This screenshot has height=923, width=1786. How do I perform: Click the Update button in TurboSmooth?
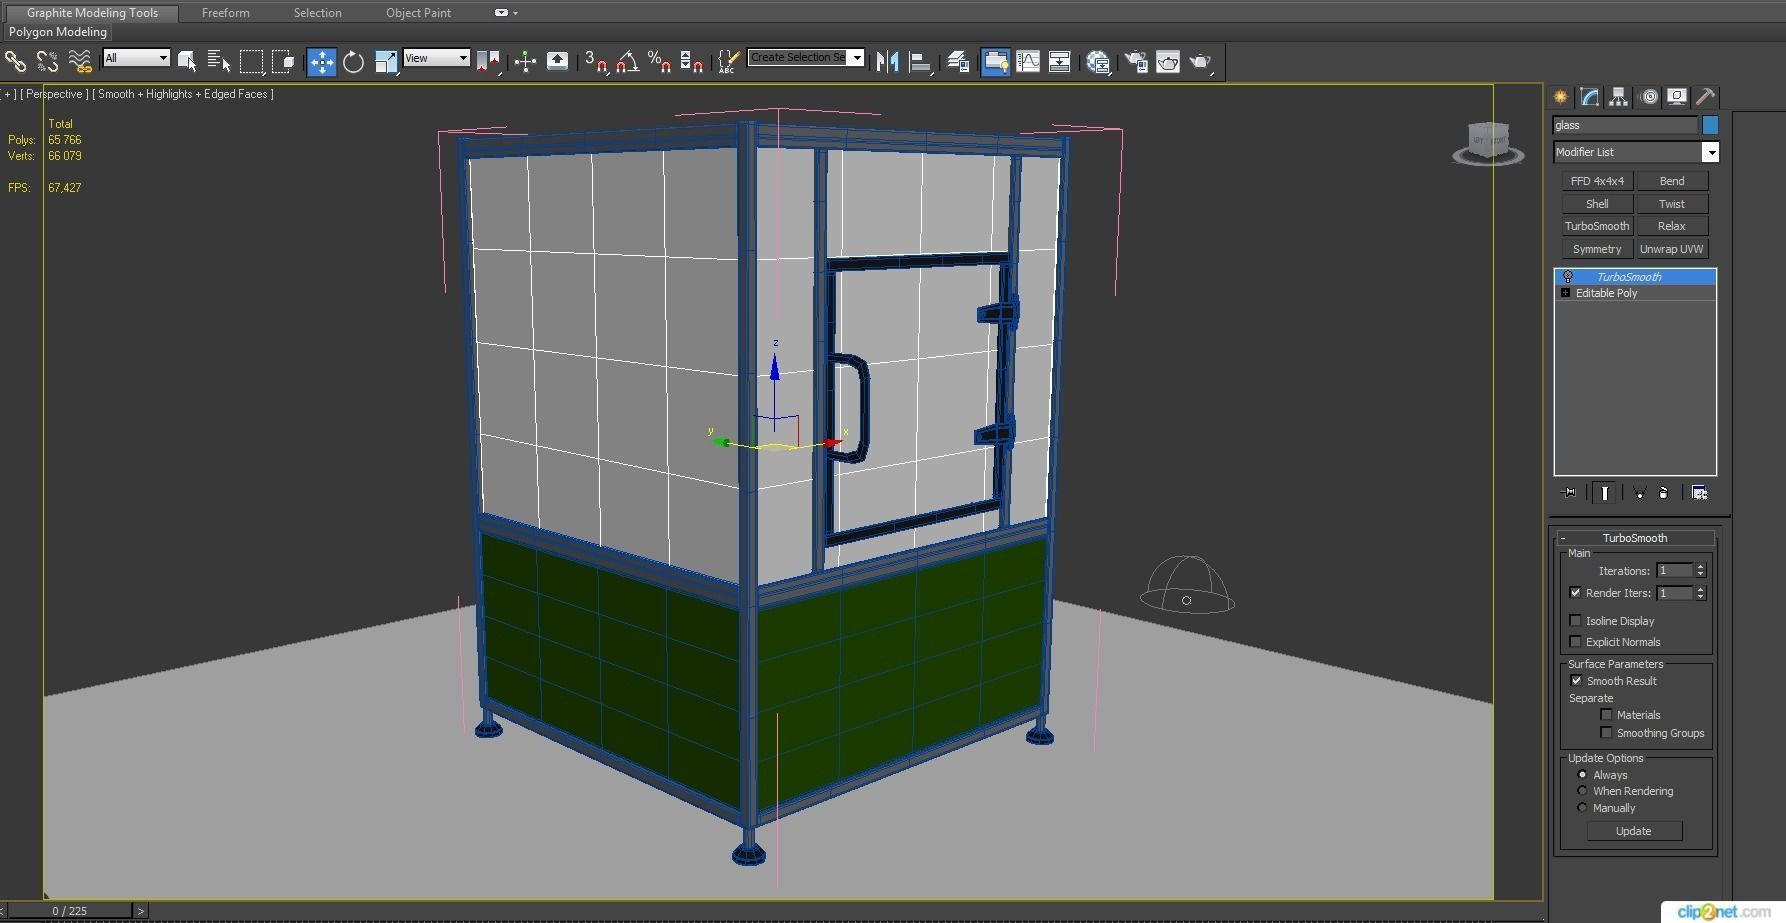click(1634, 831)
